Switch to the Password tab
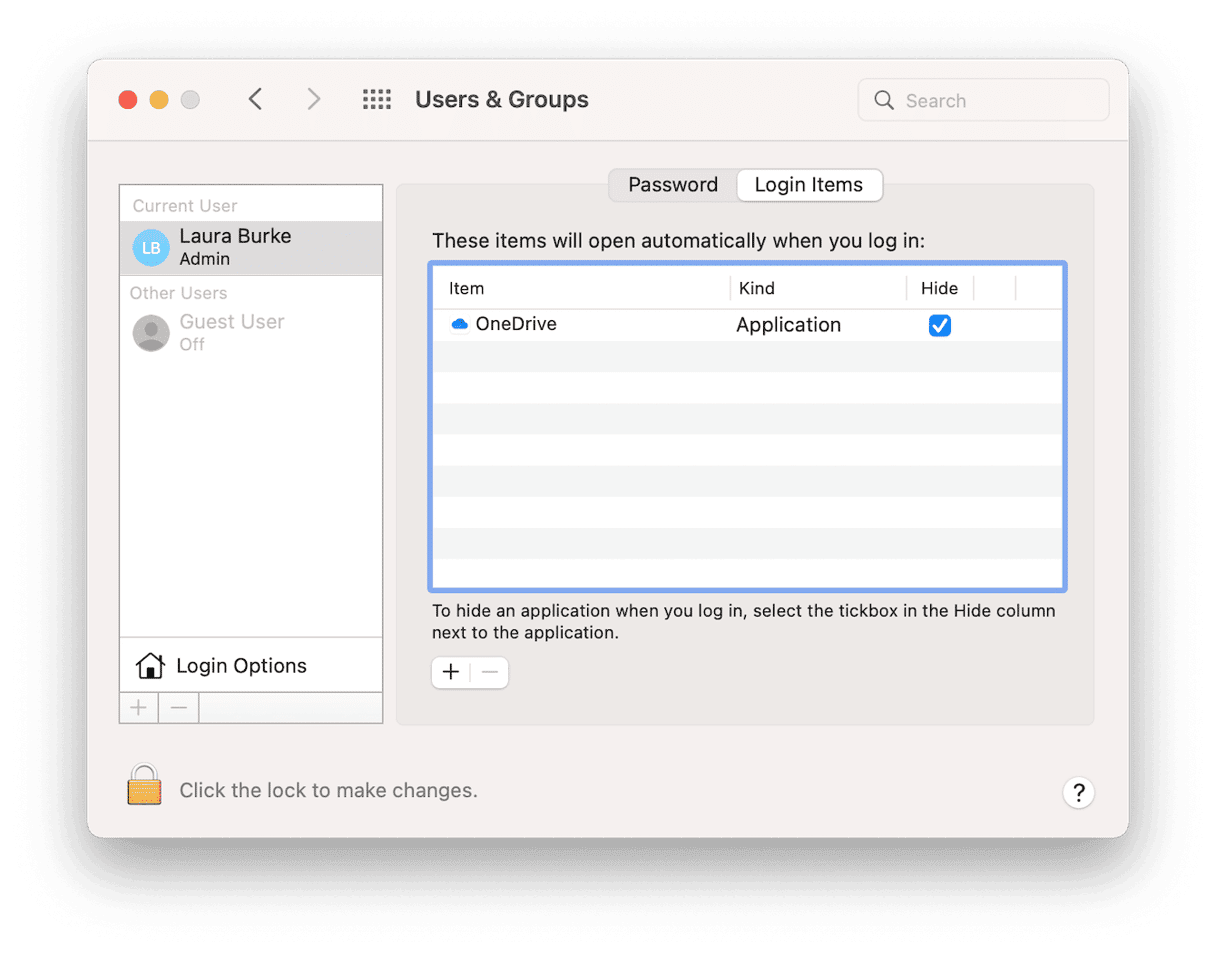Image resolution: width=1216 pixels, height=953 pixels. (x=672, y=185)
